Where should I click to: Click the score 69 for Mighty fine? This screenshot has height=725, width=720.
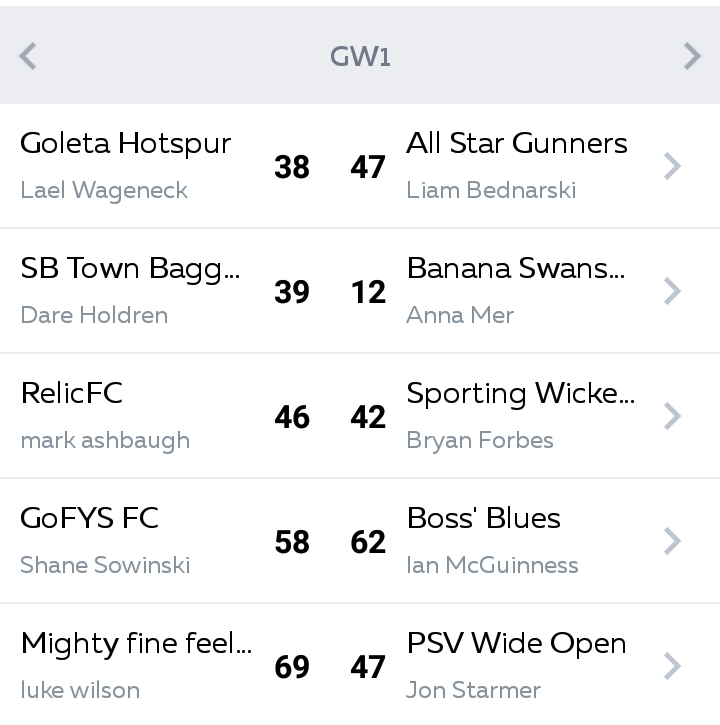(292, 667)
